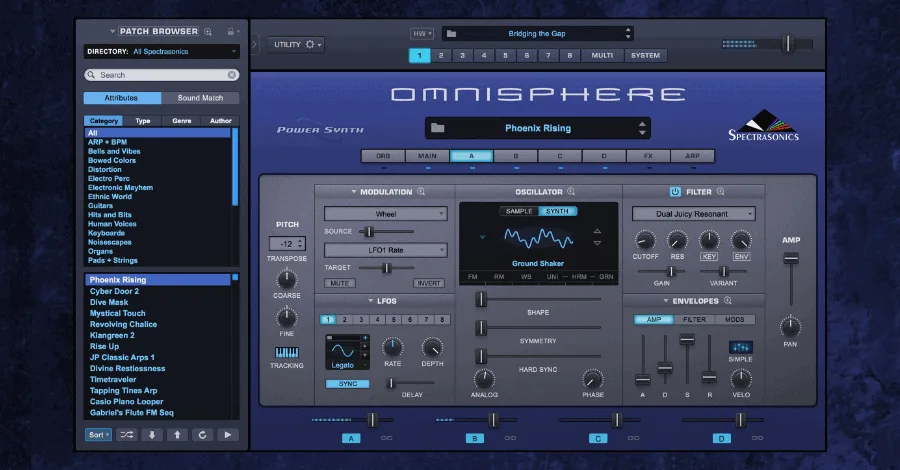Click link icon beside layer D

click(758, 438)
